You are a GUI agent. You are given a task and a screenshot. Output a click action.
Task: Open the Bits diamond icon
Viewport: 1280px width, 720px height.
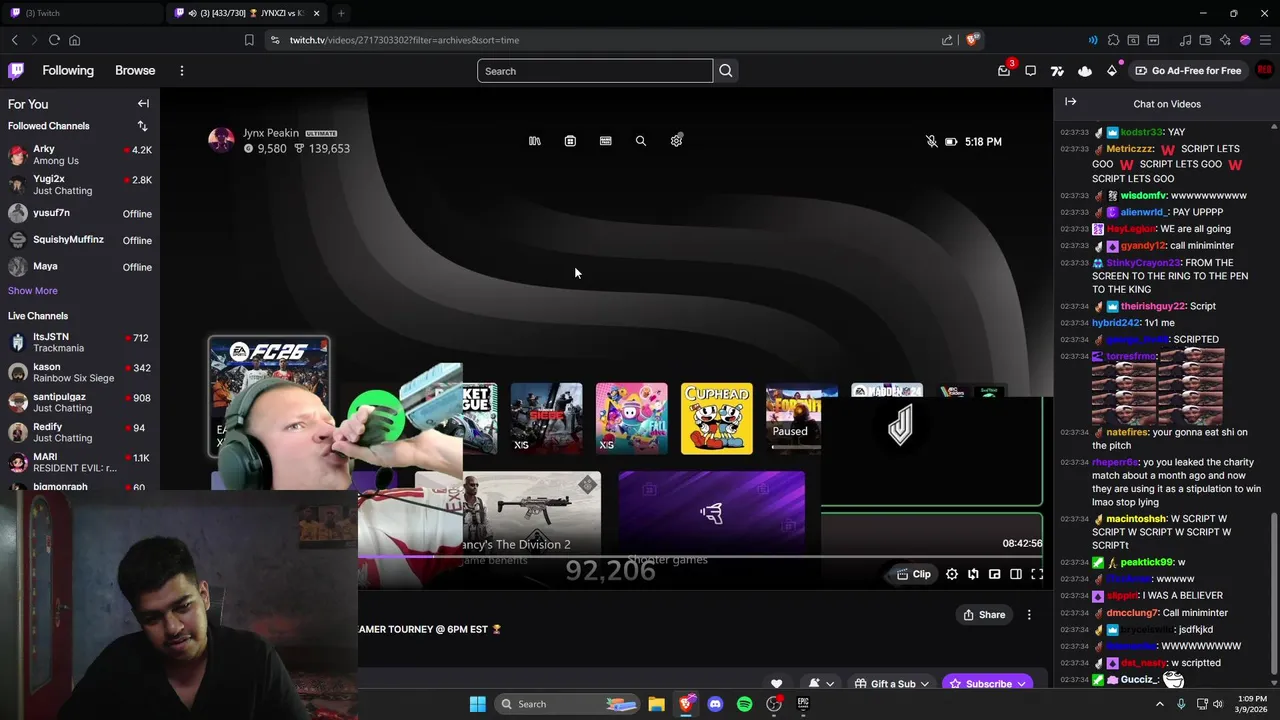[x=1112, y=71]
